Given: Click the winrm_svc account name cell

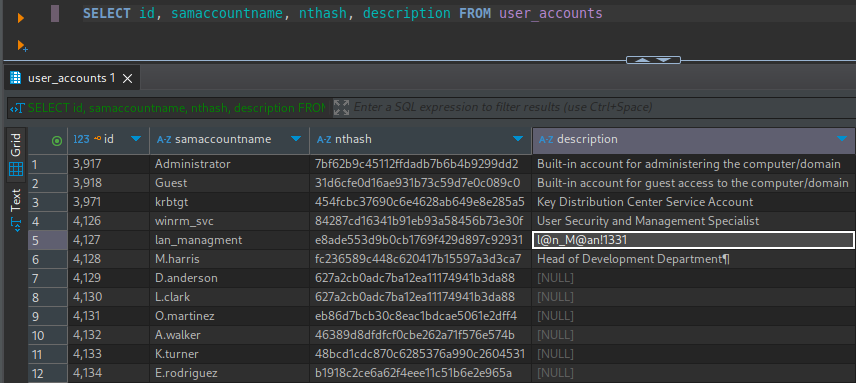Looking at the screenshot, I should pos(229,221).
